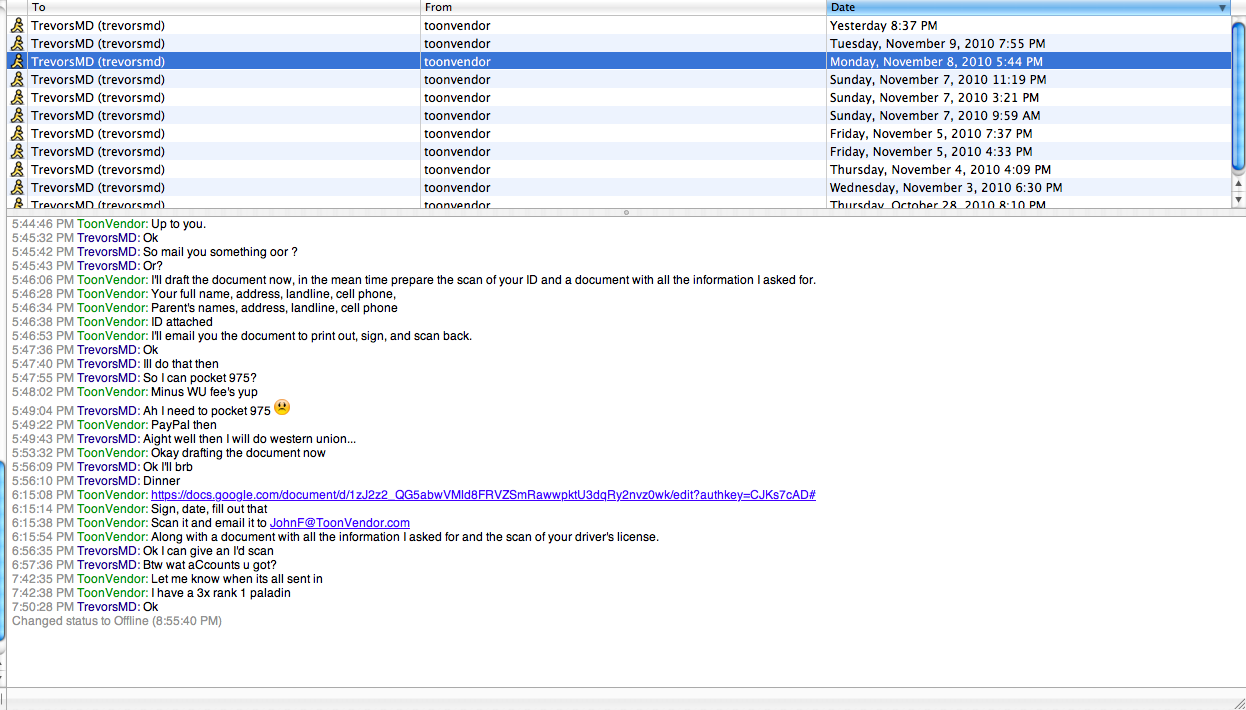
Task: Toggle the sort direction arrow in the Date header
Action: [1222, 8]
